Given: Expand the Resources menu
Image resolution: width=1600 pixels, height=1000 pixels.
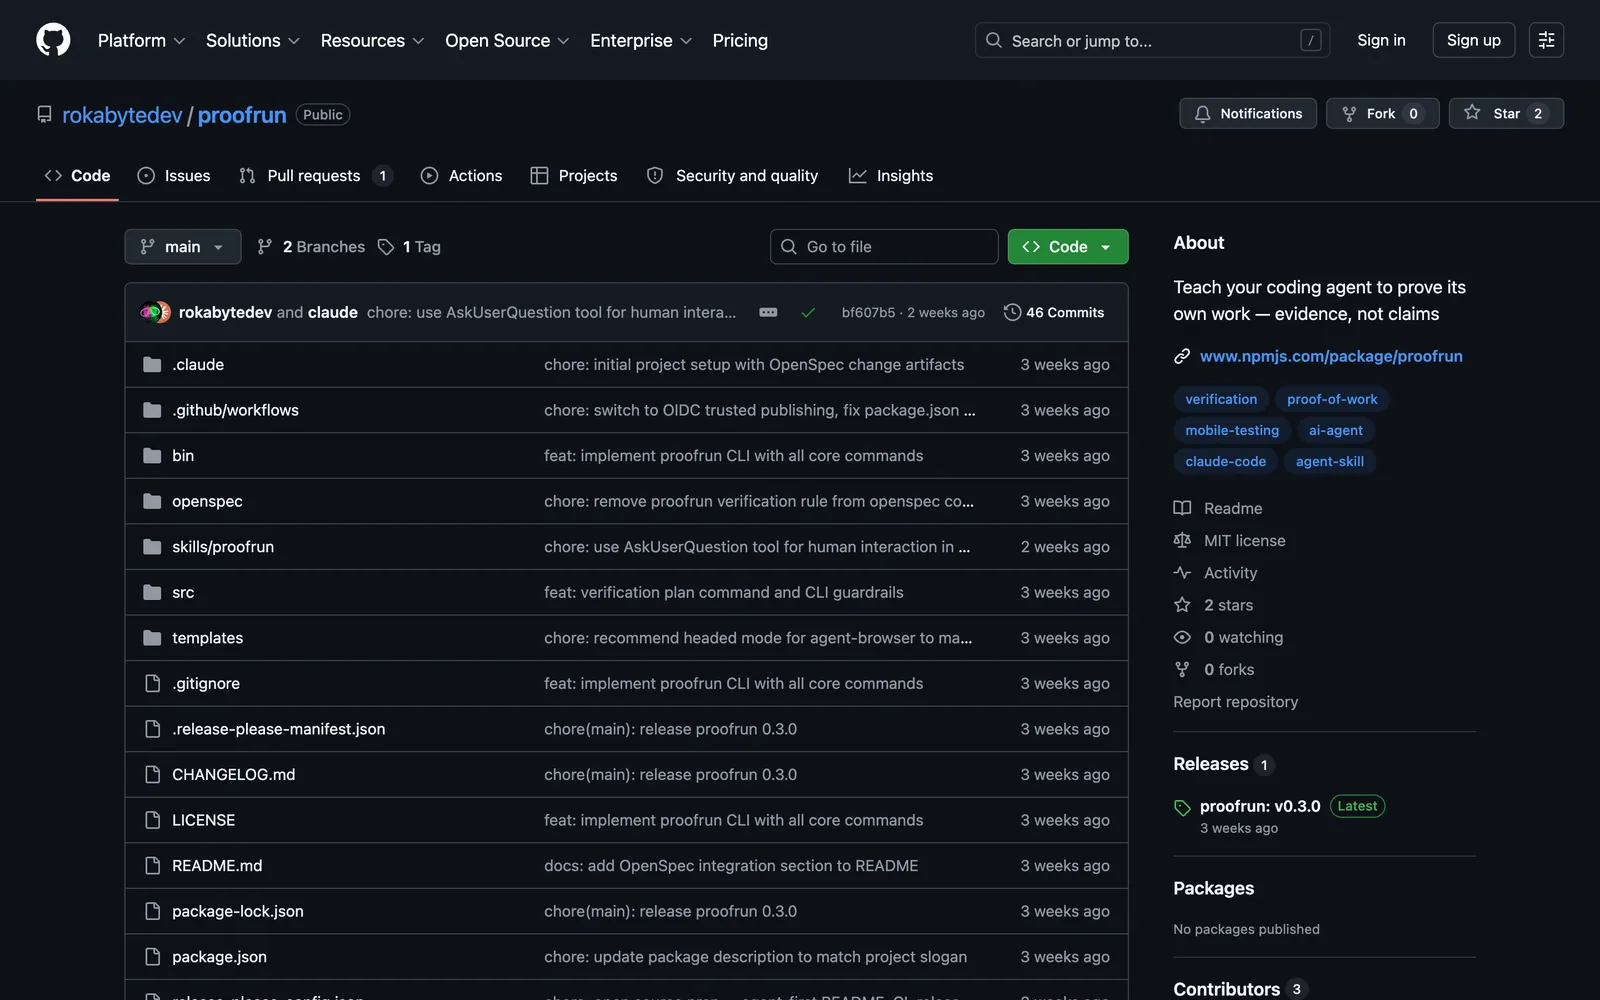Looking at the screenshot, I should [x=372, y=40].
